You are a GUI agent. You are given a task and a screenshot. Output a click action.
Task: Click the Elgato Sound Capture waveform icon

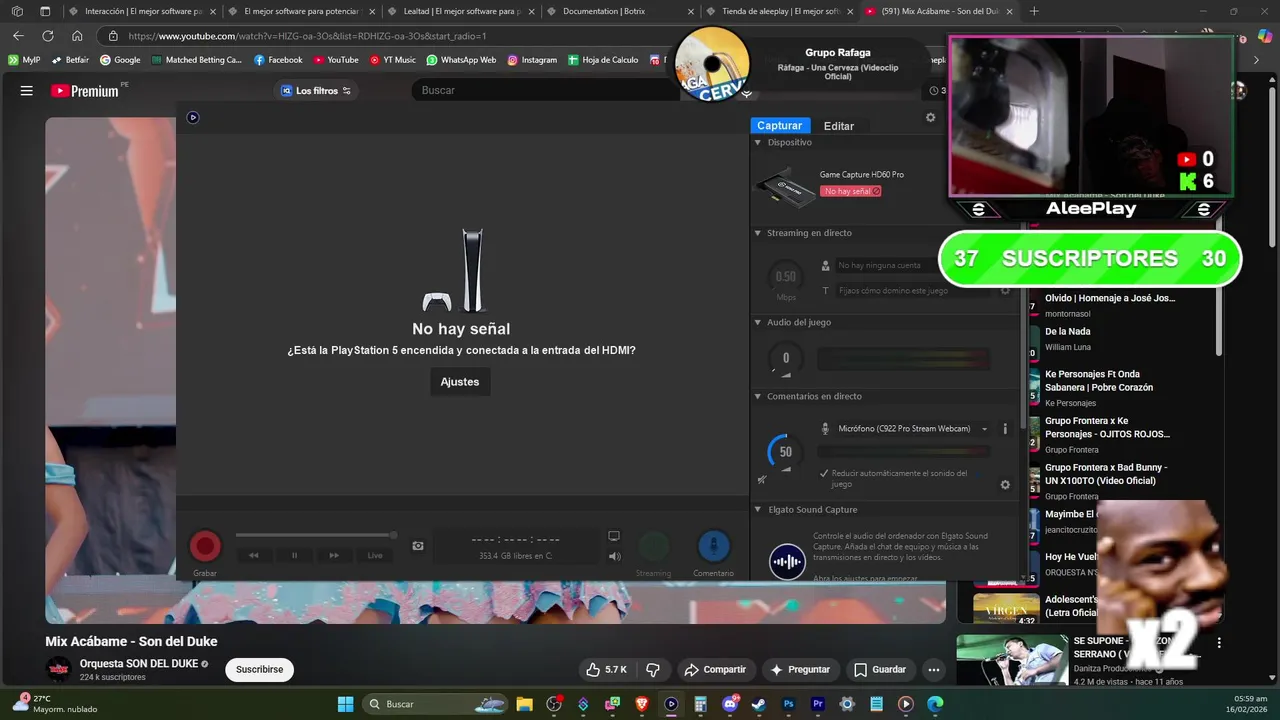click(787, 561)
